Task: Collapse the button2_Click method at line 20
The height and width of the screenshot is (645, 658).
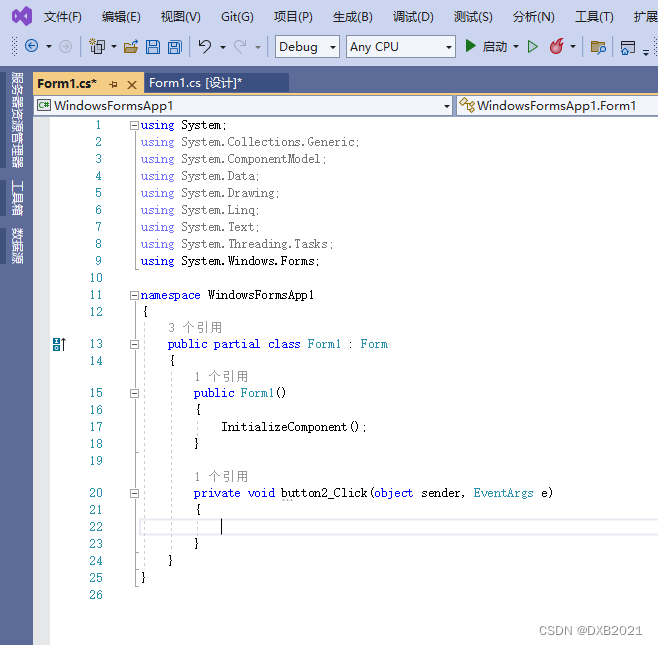Action: pos(134,494)
